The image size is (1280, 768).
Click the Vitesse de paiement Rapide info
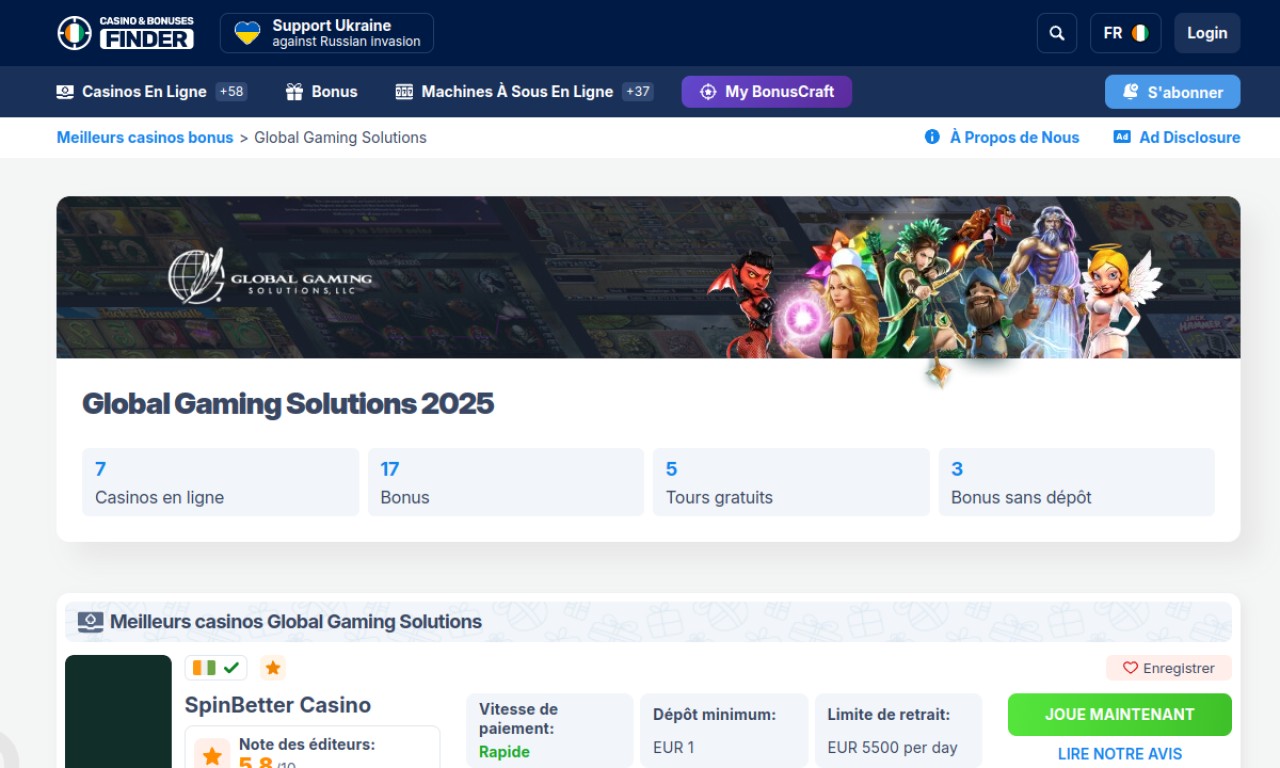point(549,731)
